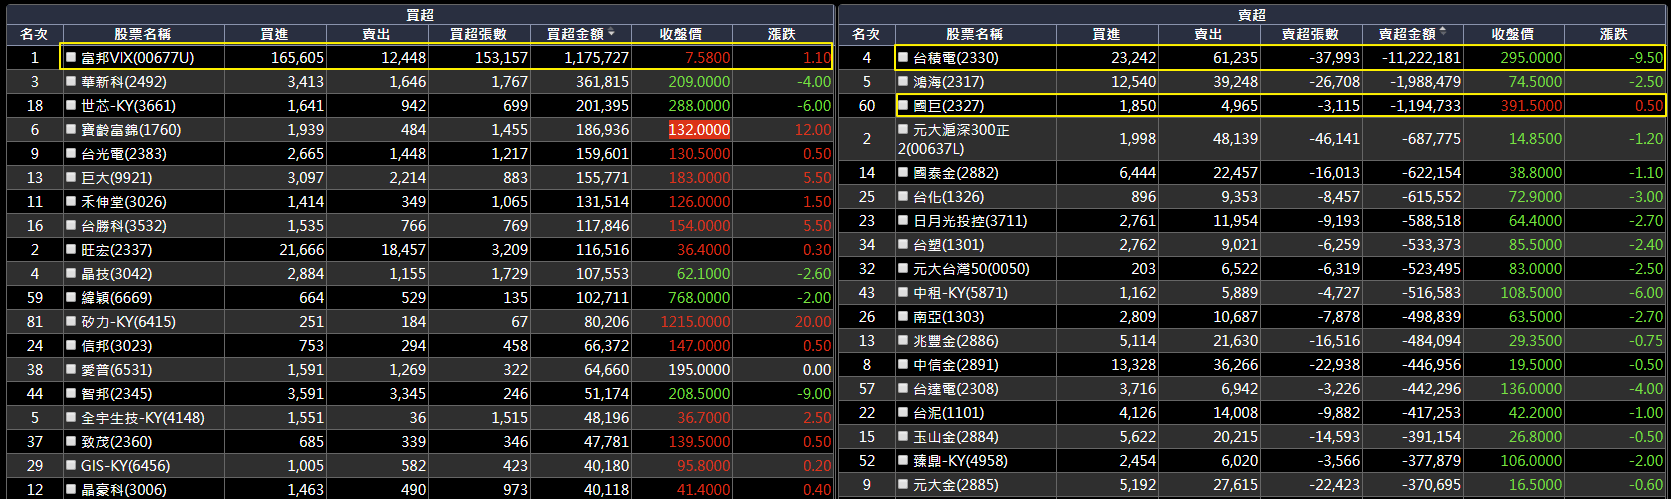The height and width of the screenshot is (499, 1671).
Task: Tick the 國泰金(2882) checkbox
Action: tap(903, 172)
